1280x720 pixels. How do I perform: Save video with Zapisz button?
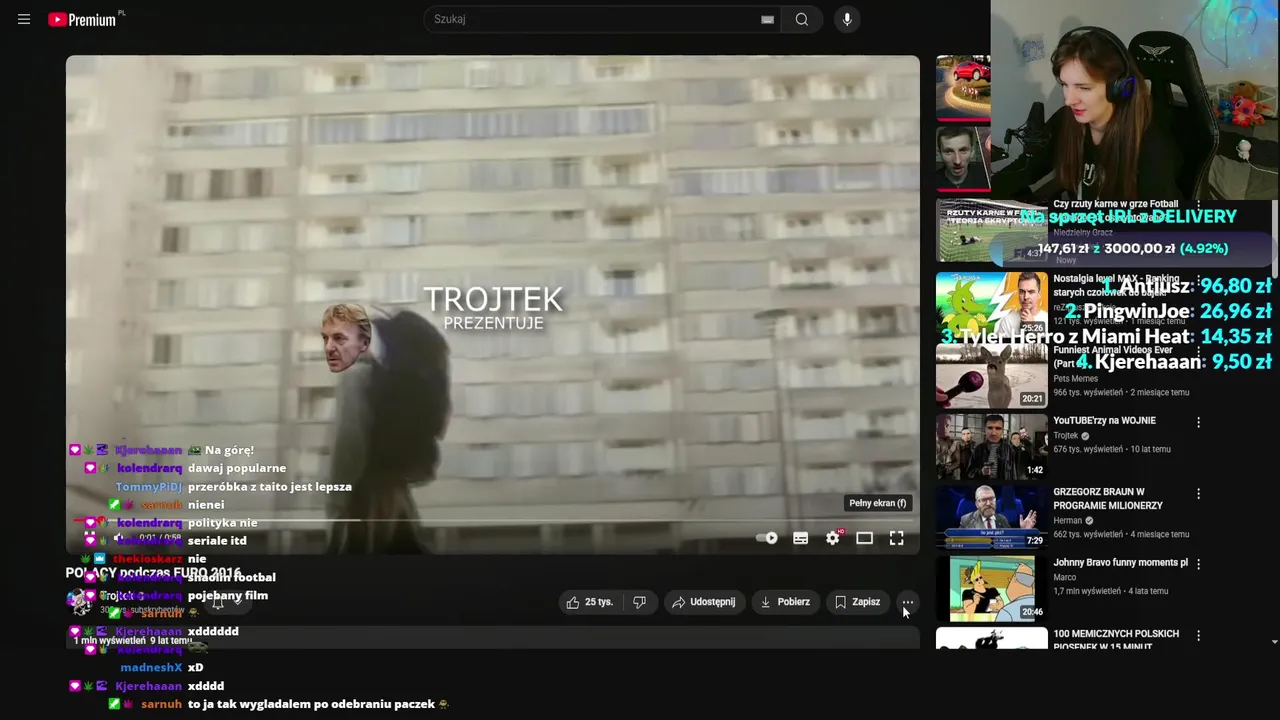[x=857, y=602]
